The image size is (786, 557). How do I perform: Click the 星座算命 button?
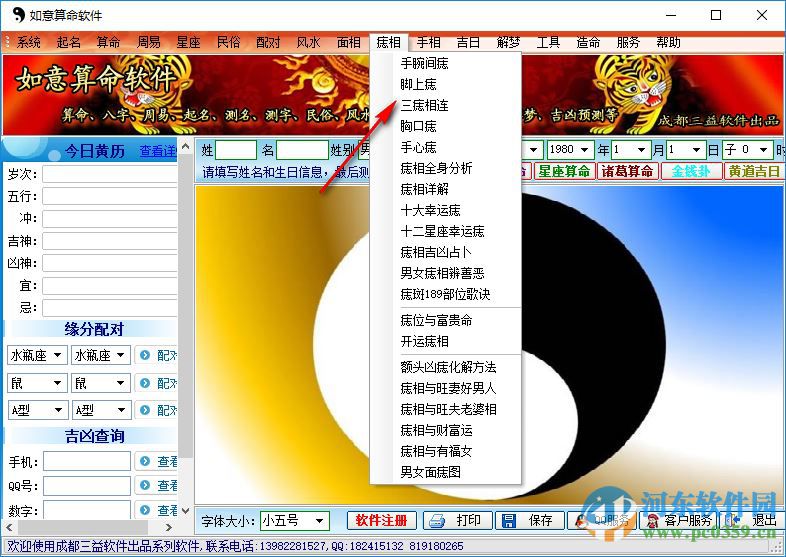(x=564, y=171)
